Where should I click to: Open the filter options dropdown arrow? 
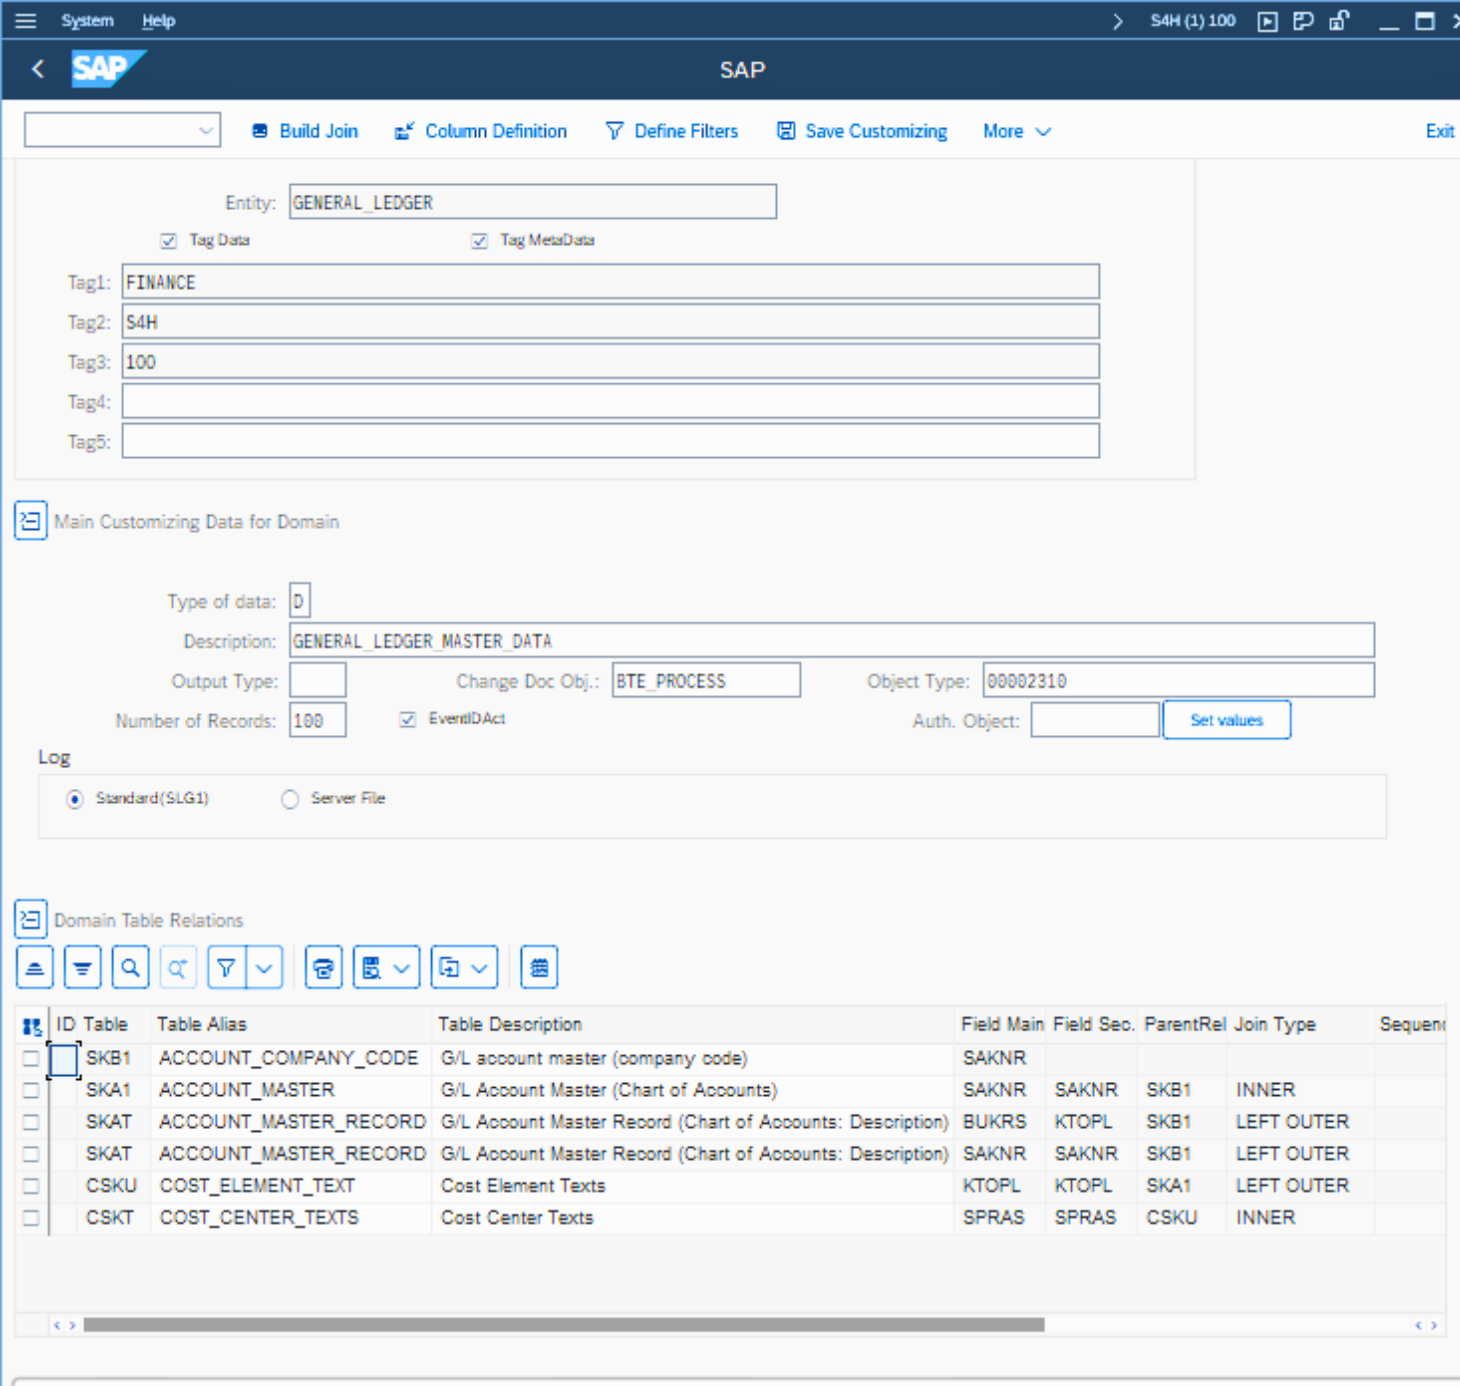coord(264,968)
